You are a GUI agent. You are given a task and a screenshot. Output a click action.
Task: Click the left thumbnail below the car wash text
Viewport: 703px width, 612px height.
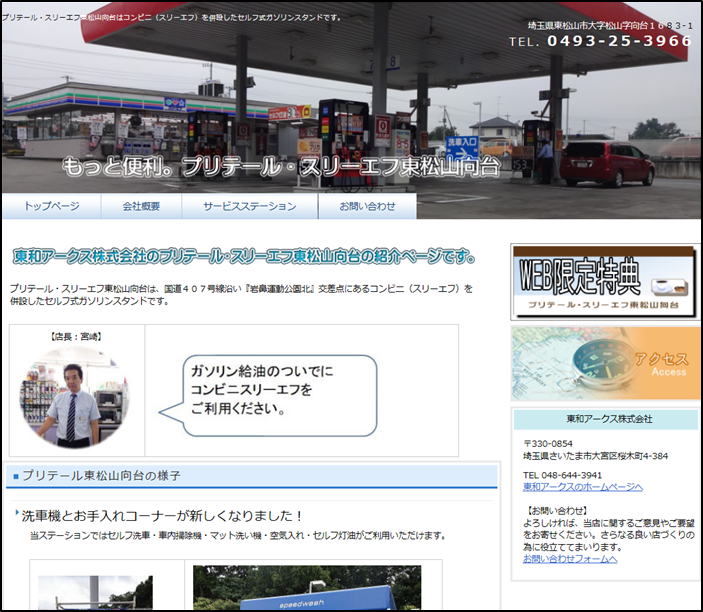(95, 592)
